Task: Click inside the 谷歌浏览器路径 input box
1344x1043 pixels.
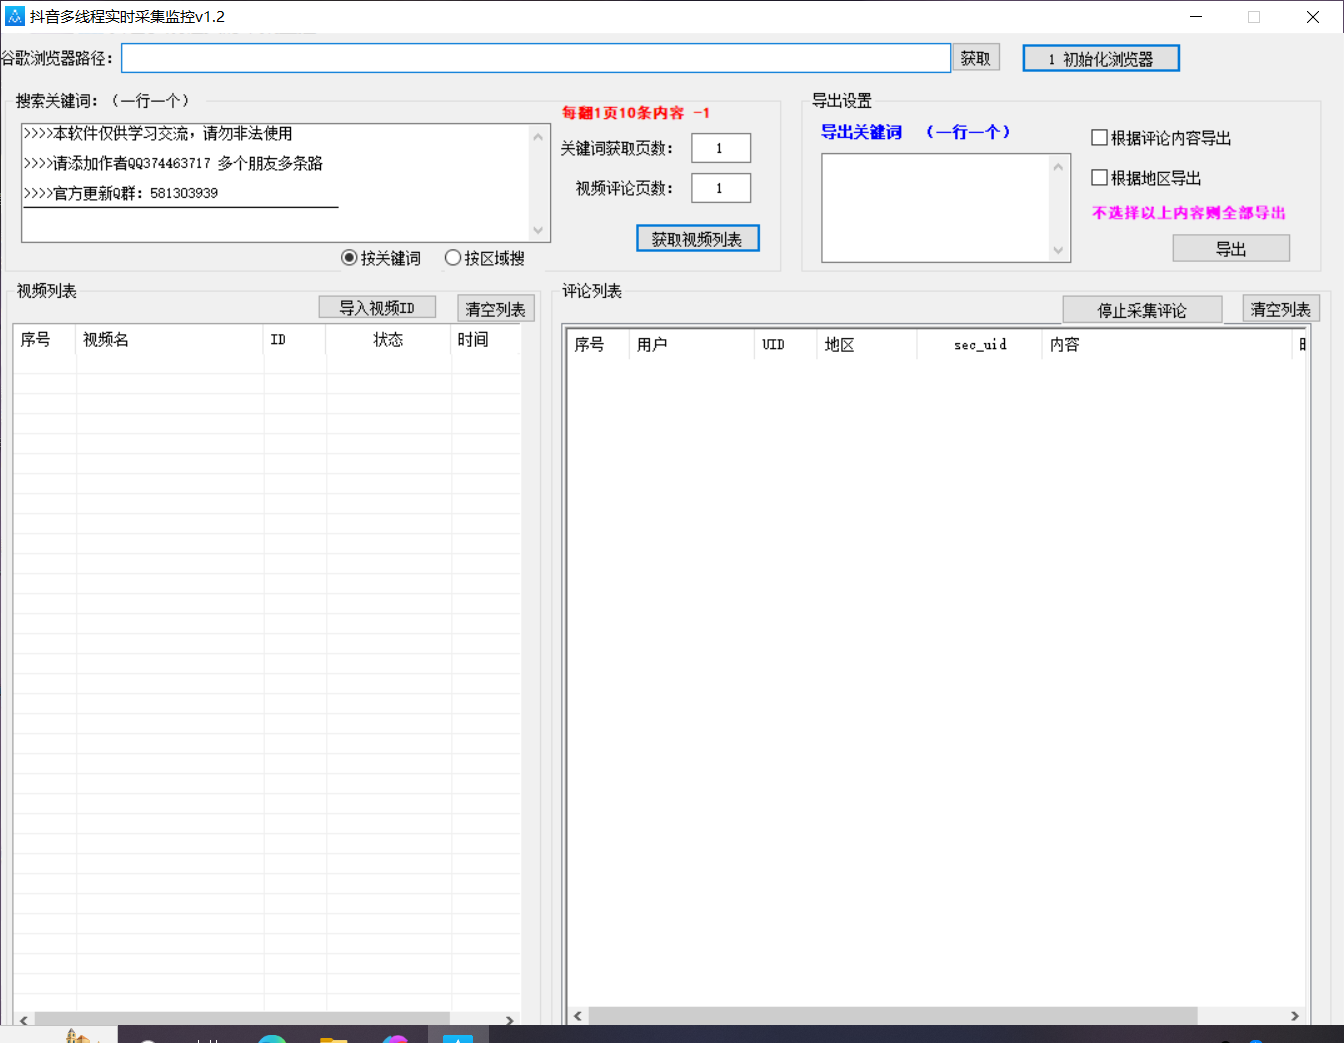Action: (x=535, y=58)
